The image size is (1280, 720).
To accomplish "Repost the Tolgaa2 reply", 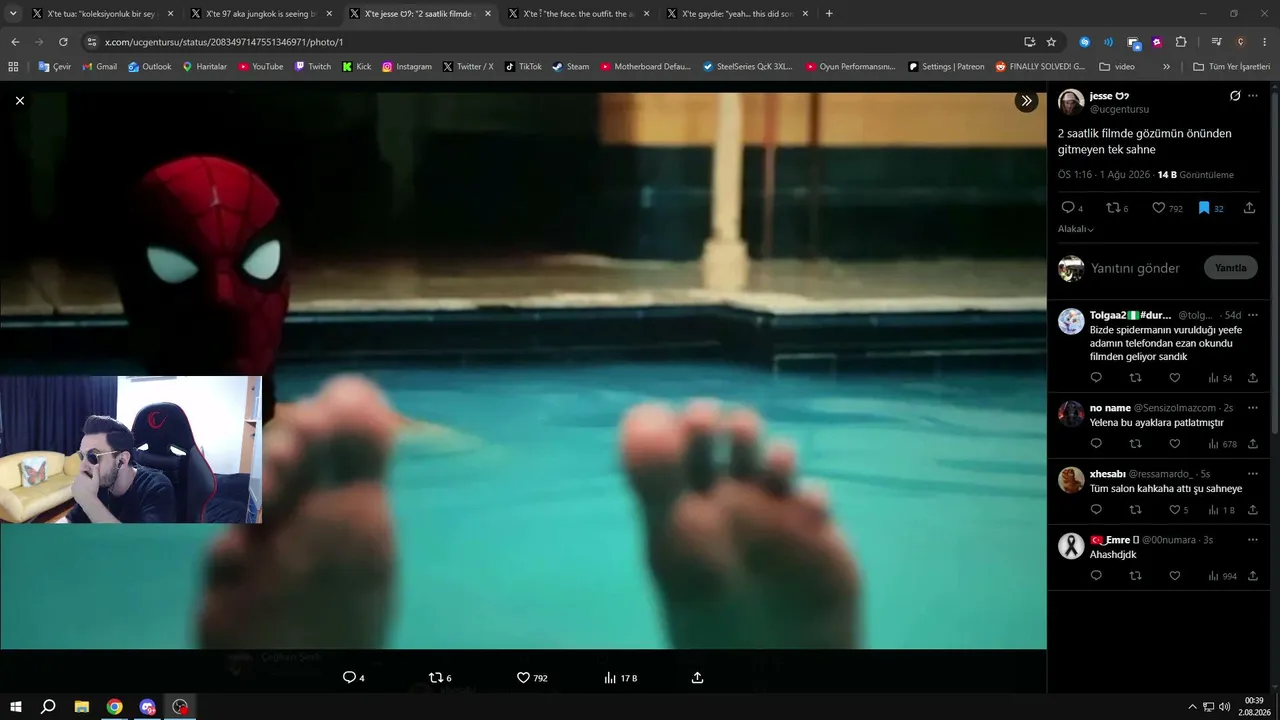I will pyautogui.click(x=1135, y=378).
